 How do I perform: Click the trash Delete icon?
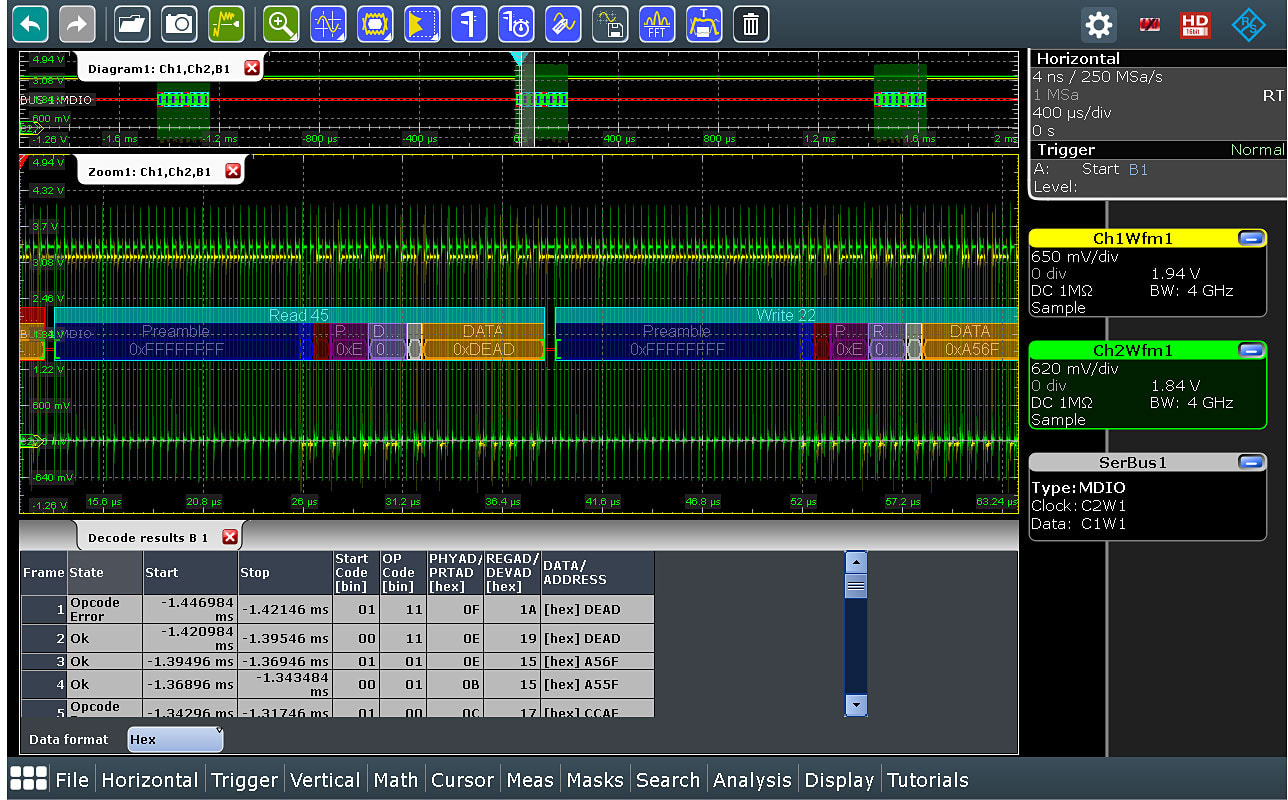point(751,23)
